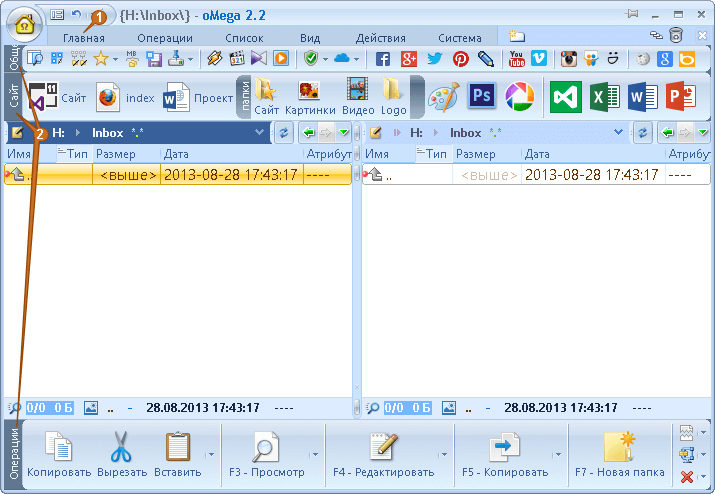This screenshot has height=494, width=715.
Task: Launch the Photoshop Ps icon
Action: pos(482,96)
